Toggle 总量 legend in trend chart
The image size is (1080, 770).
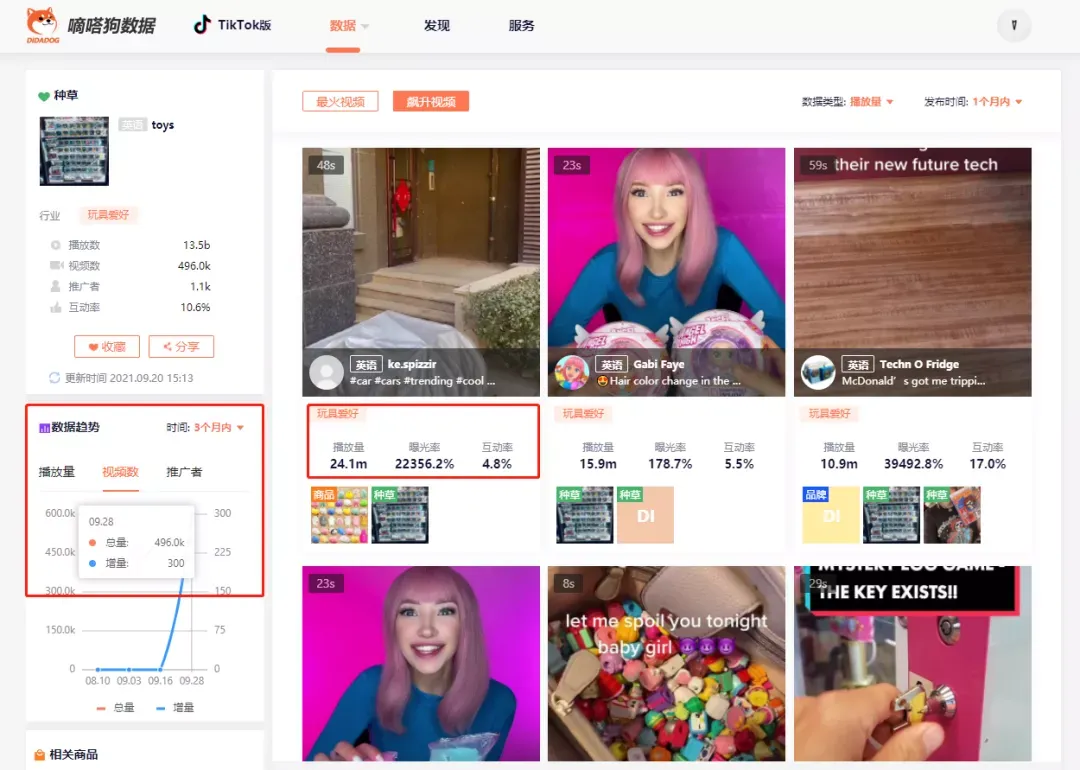(x=116, y=707)
